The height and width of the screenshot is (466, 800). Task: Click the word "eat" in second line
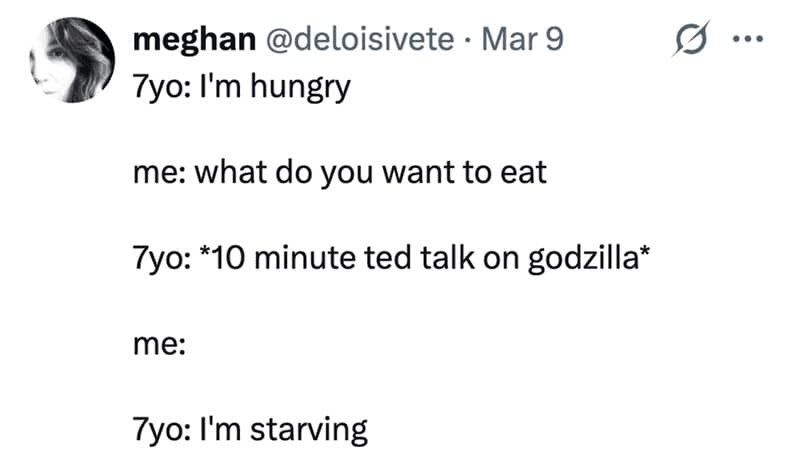(524, 174)
